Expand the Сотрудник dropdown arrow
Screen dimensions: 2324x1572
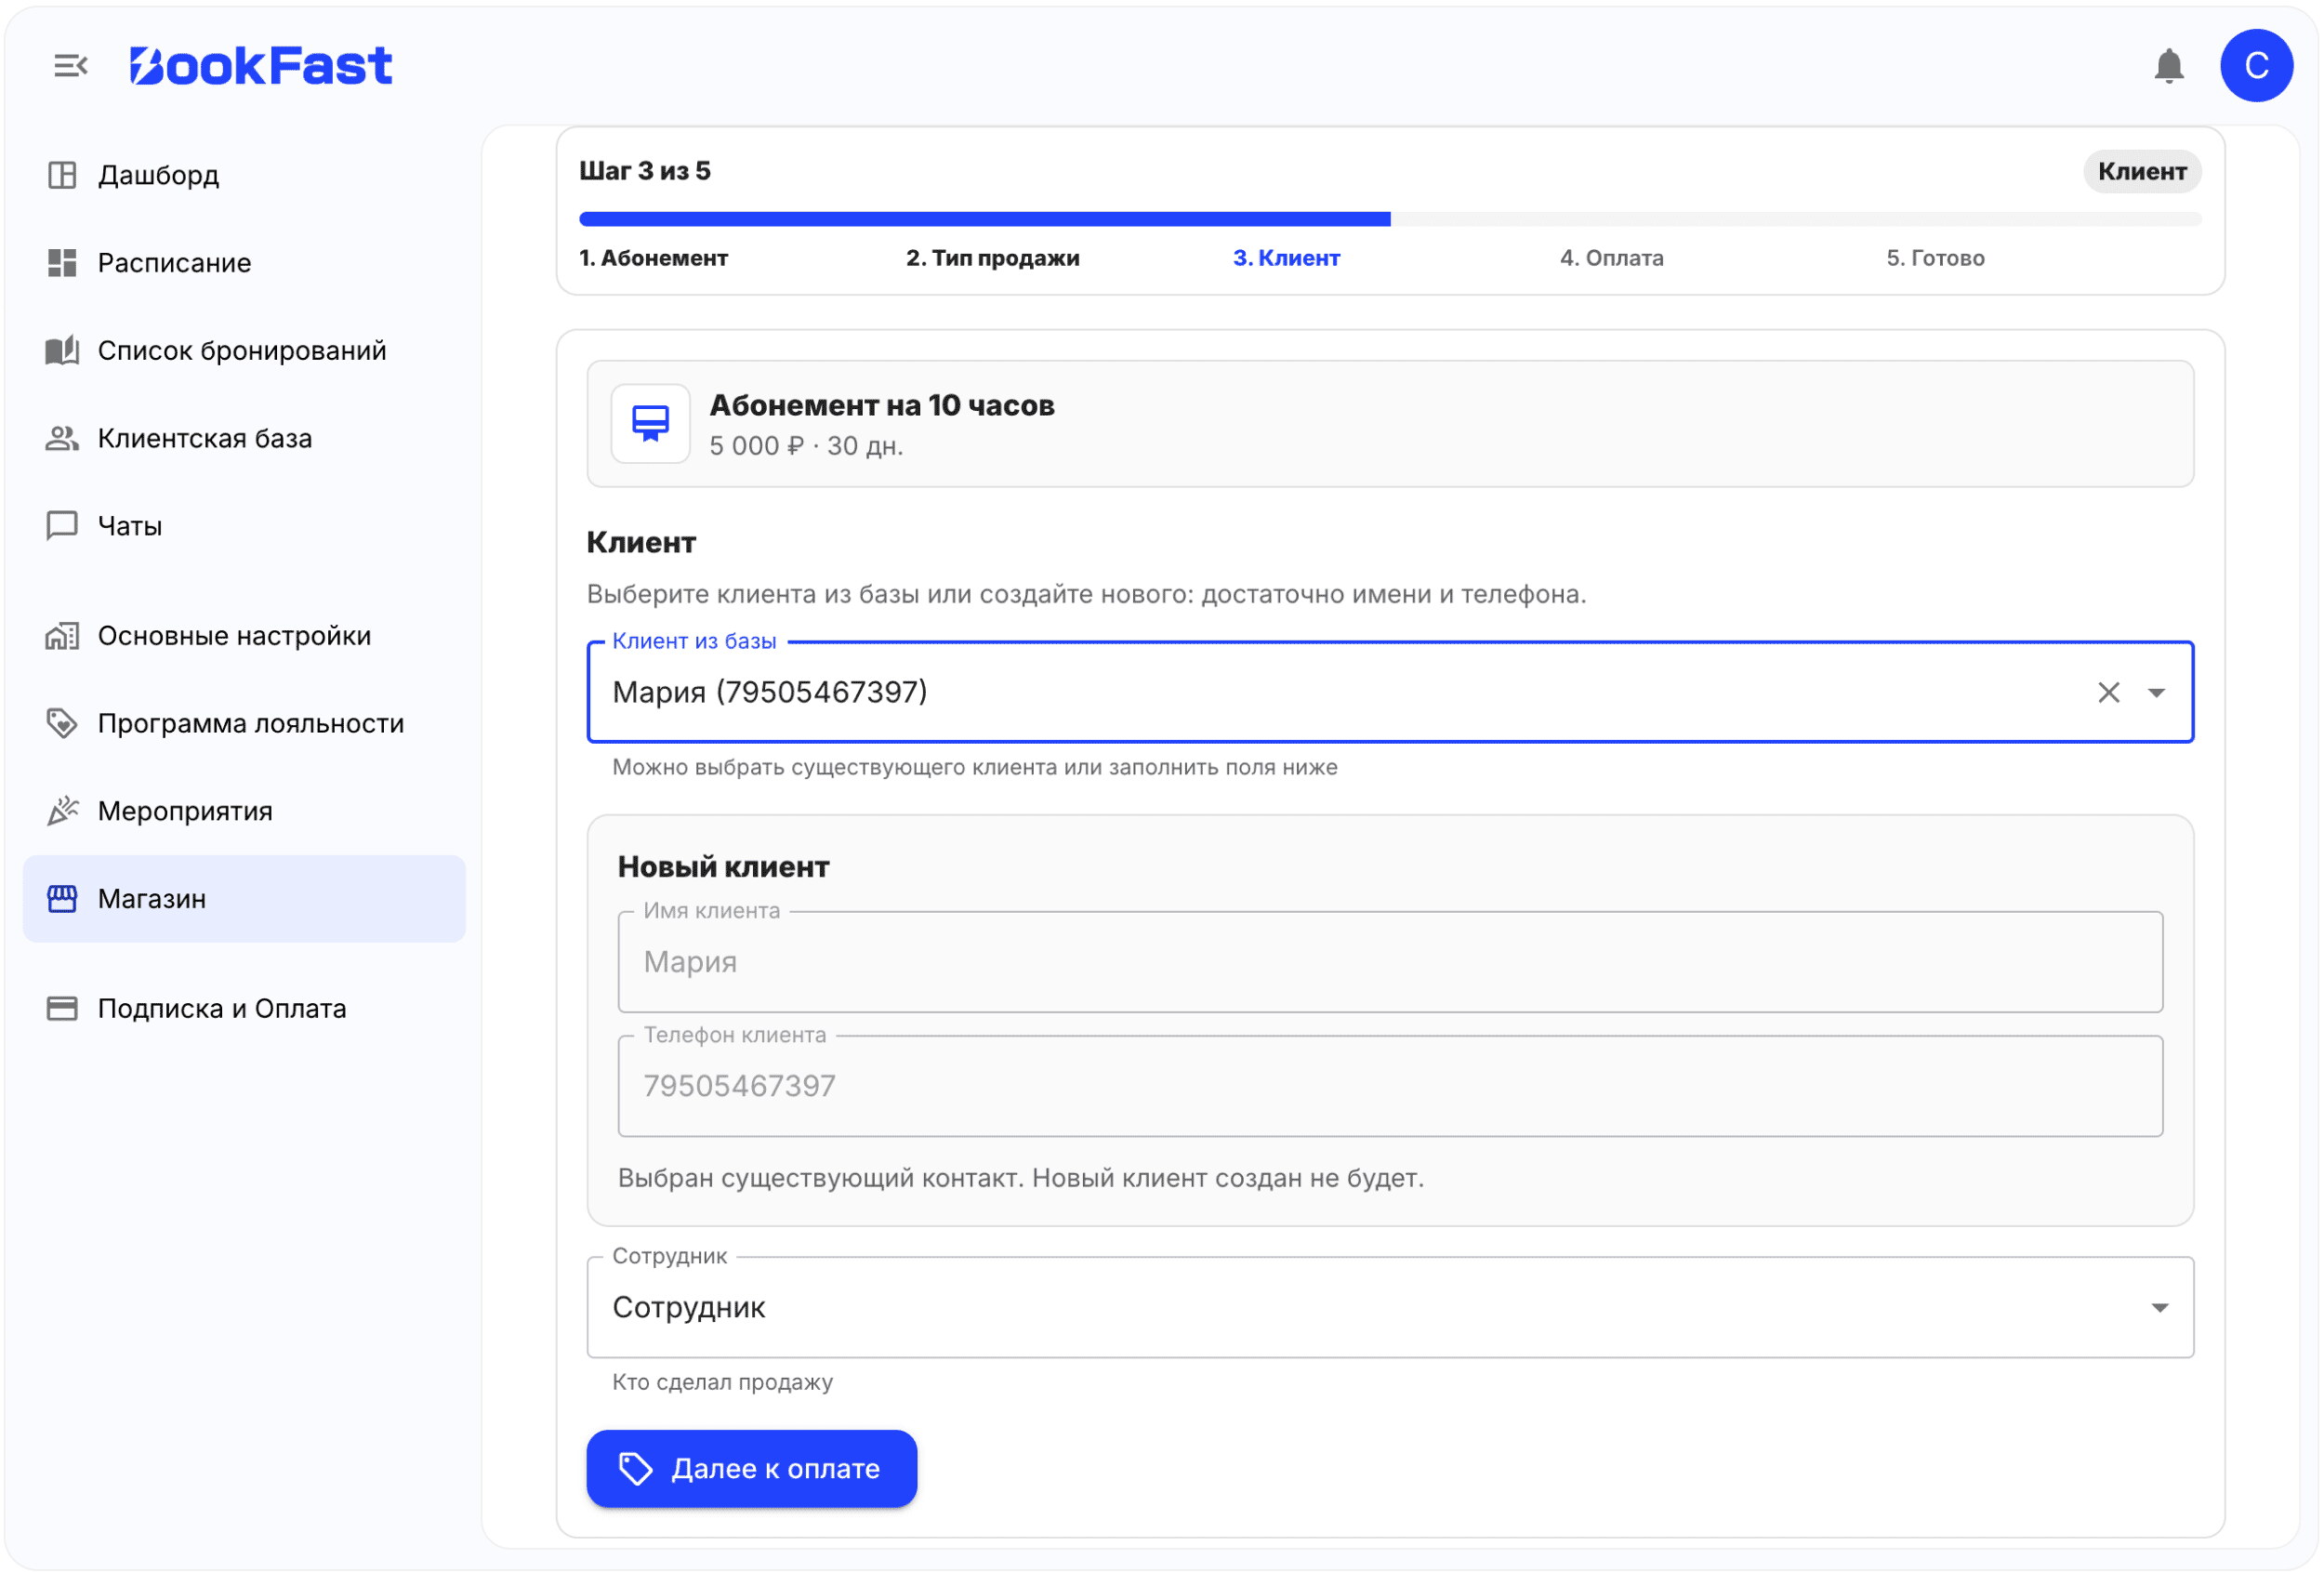click(2159, 1307)
